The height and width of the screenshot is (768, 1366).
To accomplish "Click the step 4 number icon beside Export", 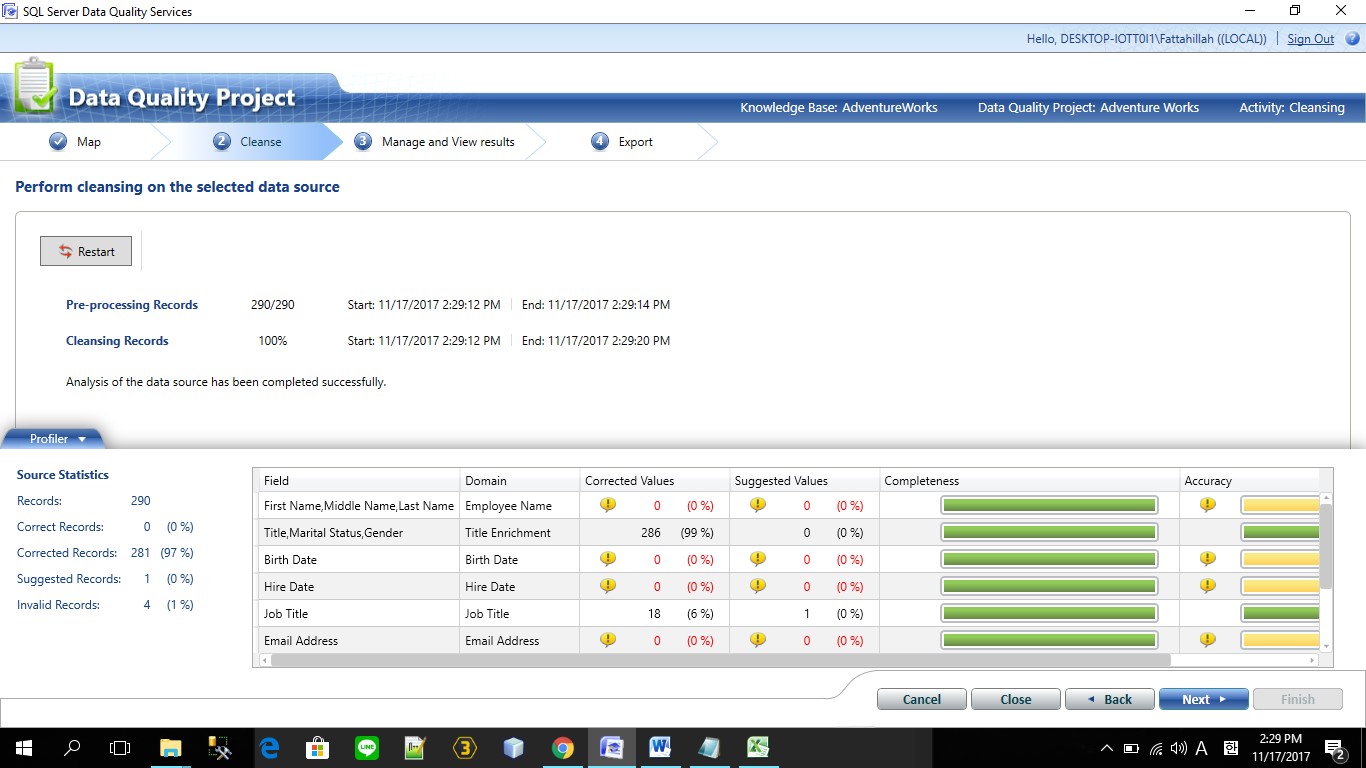I will (600, 142).
